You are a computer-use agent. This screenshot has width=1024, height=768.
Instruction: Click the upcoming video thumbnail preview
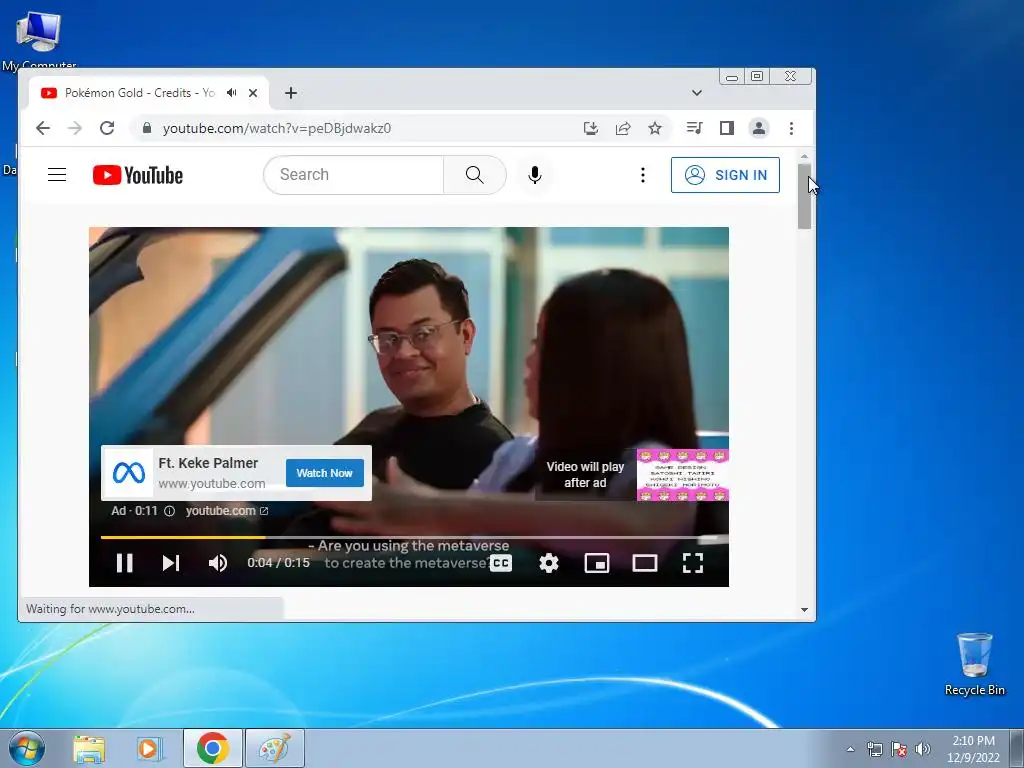pos(682,475)
